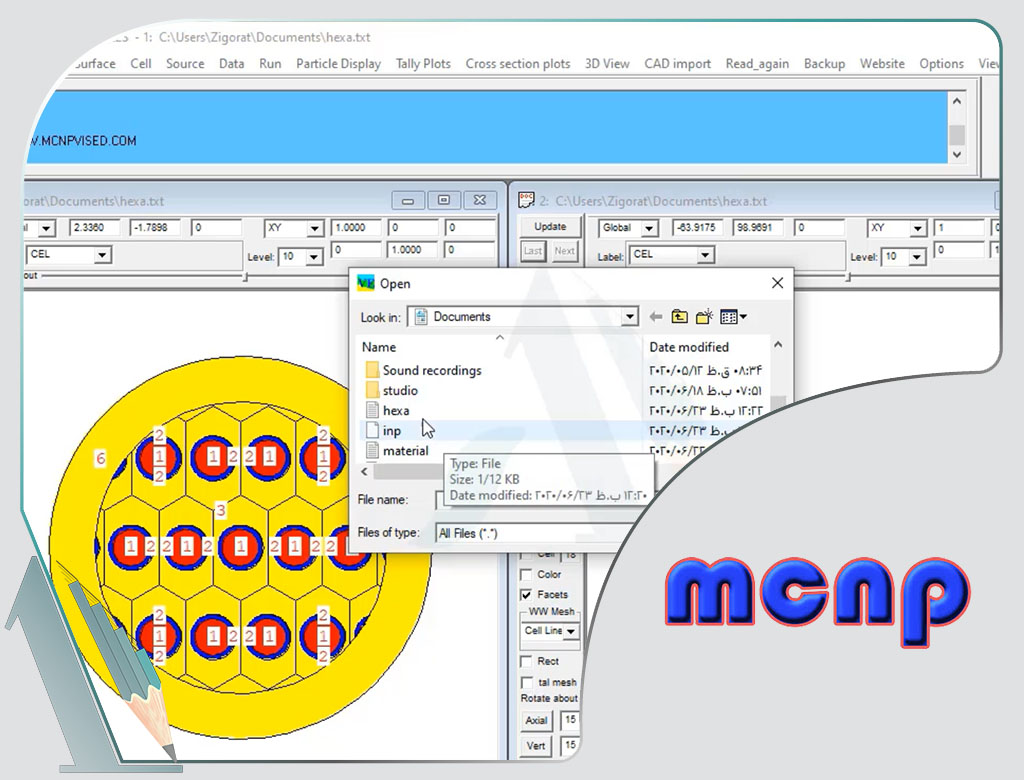The width and height of the screenshot is (1024, 780).
Task: Open the studio folder
Action: click(x=399, y=390)
